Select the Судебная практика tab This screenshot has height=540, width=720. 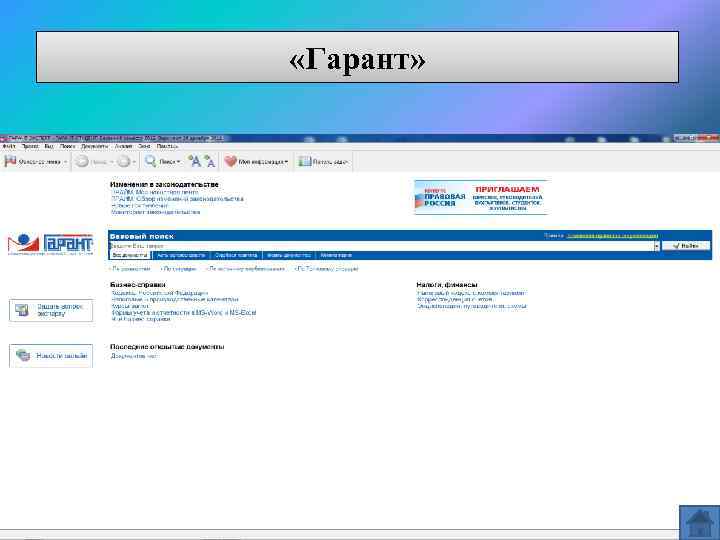(x=236, y=255)
